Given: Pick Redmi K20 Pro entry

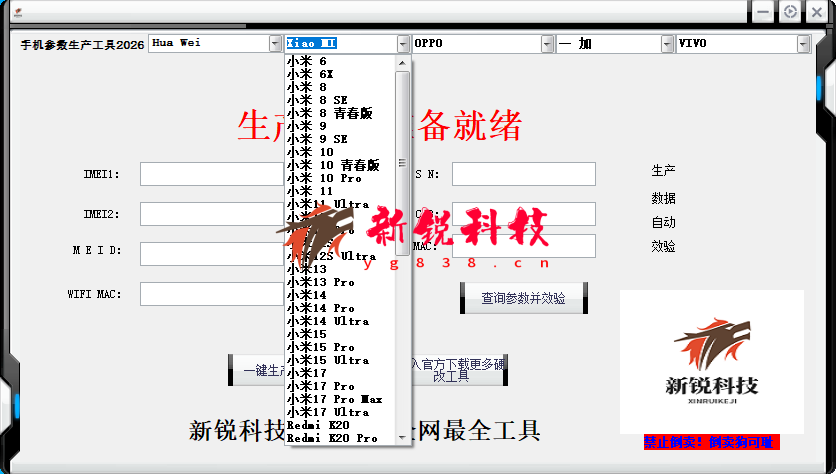Looking at the screenshot, I should 340,438.
